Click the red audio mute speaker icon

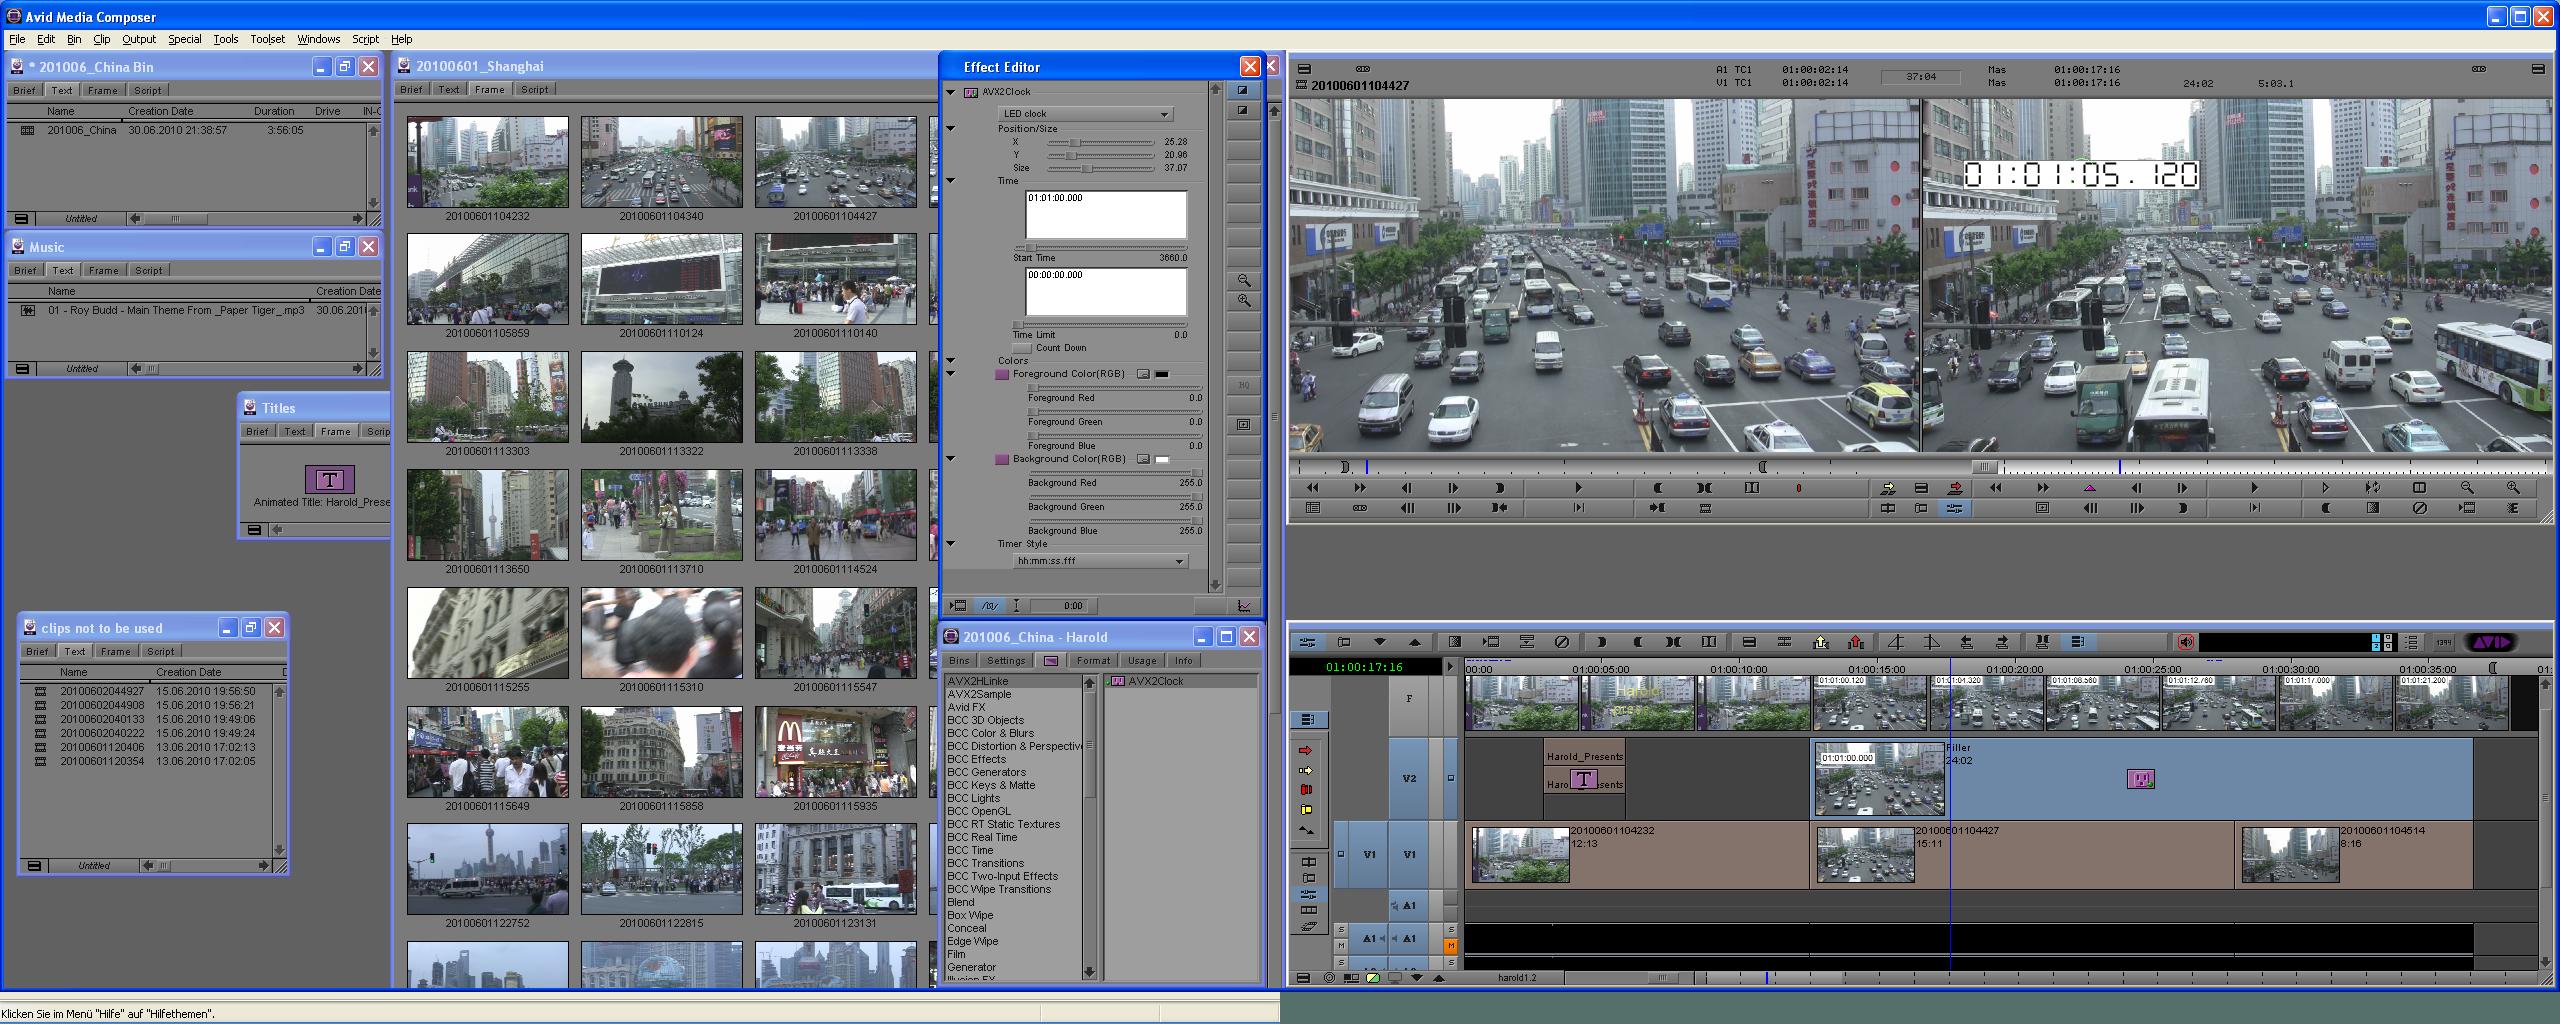coord(2185,642)
